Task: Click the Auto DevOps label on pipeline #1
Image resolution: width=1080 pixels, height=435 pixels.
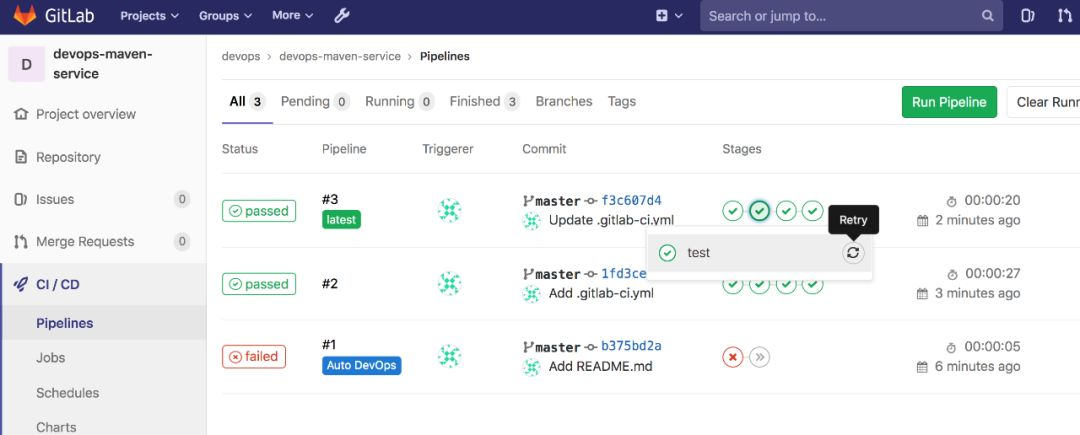Action: [x=362, y=365]
